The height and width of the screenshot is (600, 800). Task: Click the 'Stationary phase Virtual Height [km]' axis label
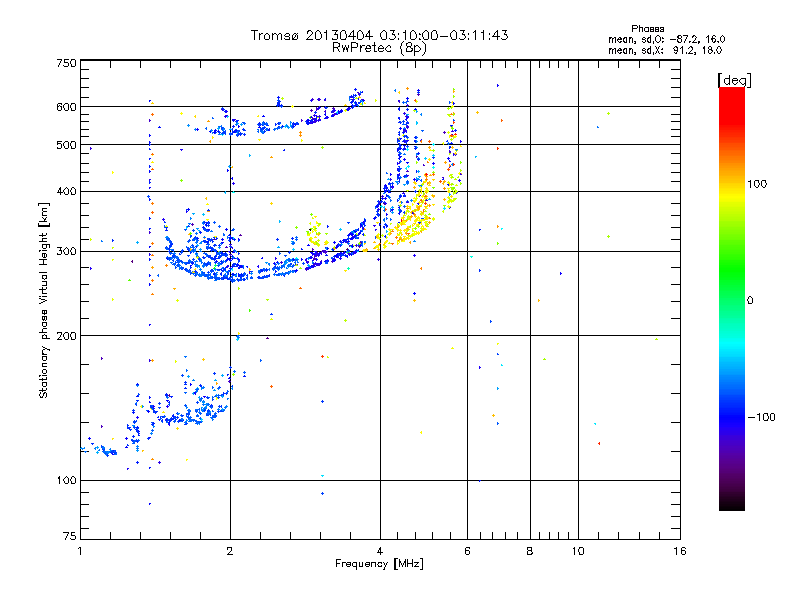[x=43, y=301]
